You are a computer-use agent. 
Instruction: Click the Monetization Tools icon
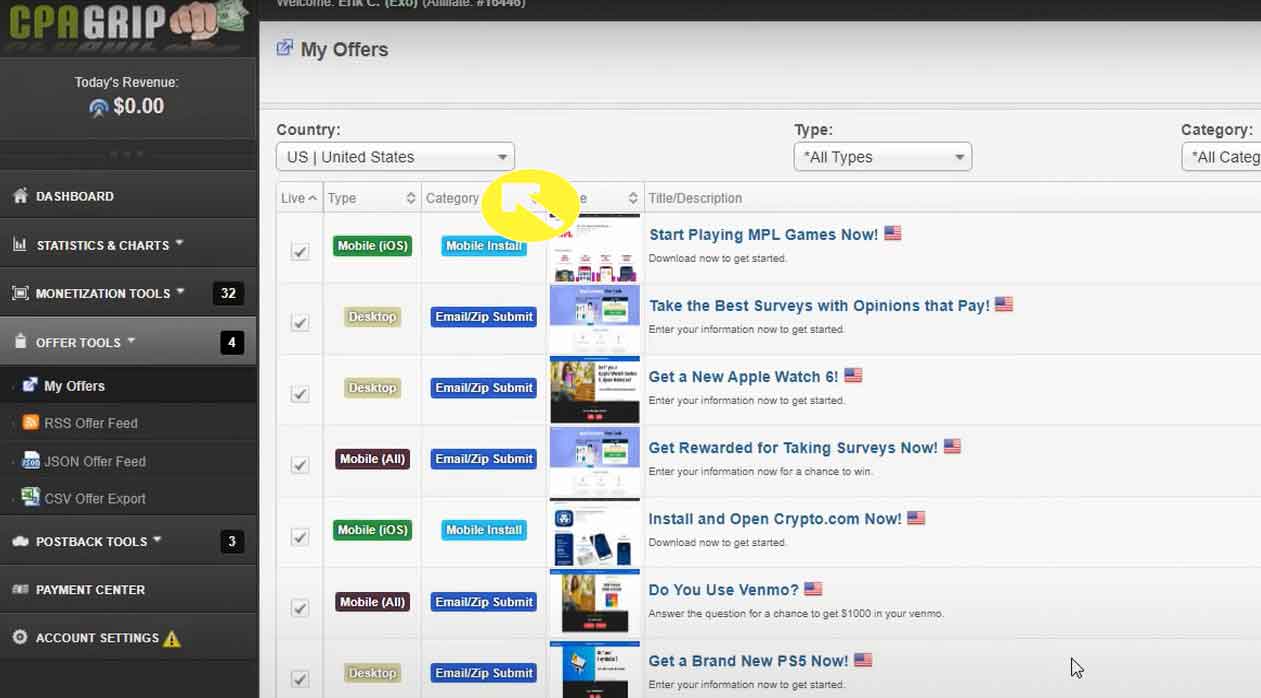(20, 293)
